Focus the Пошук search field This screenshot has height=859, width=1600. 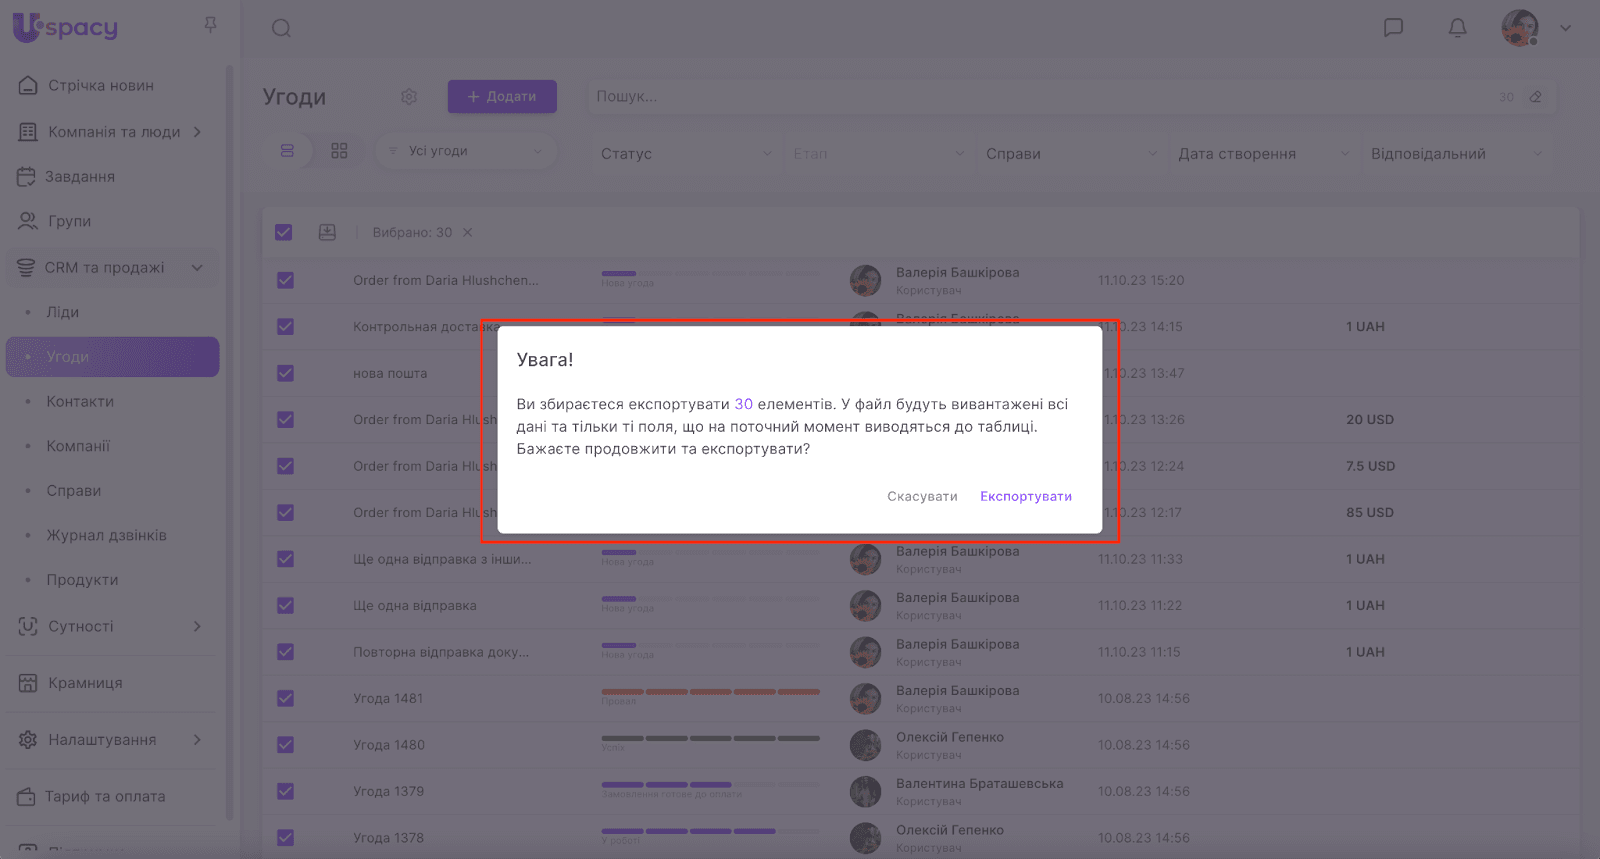pos(1040,97)
